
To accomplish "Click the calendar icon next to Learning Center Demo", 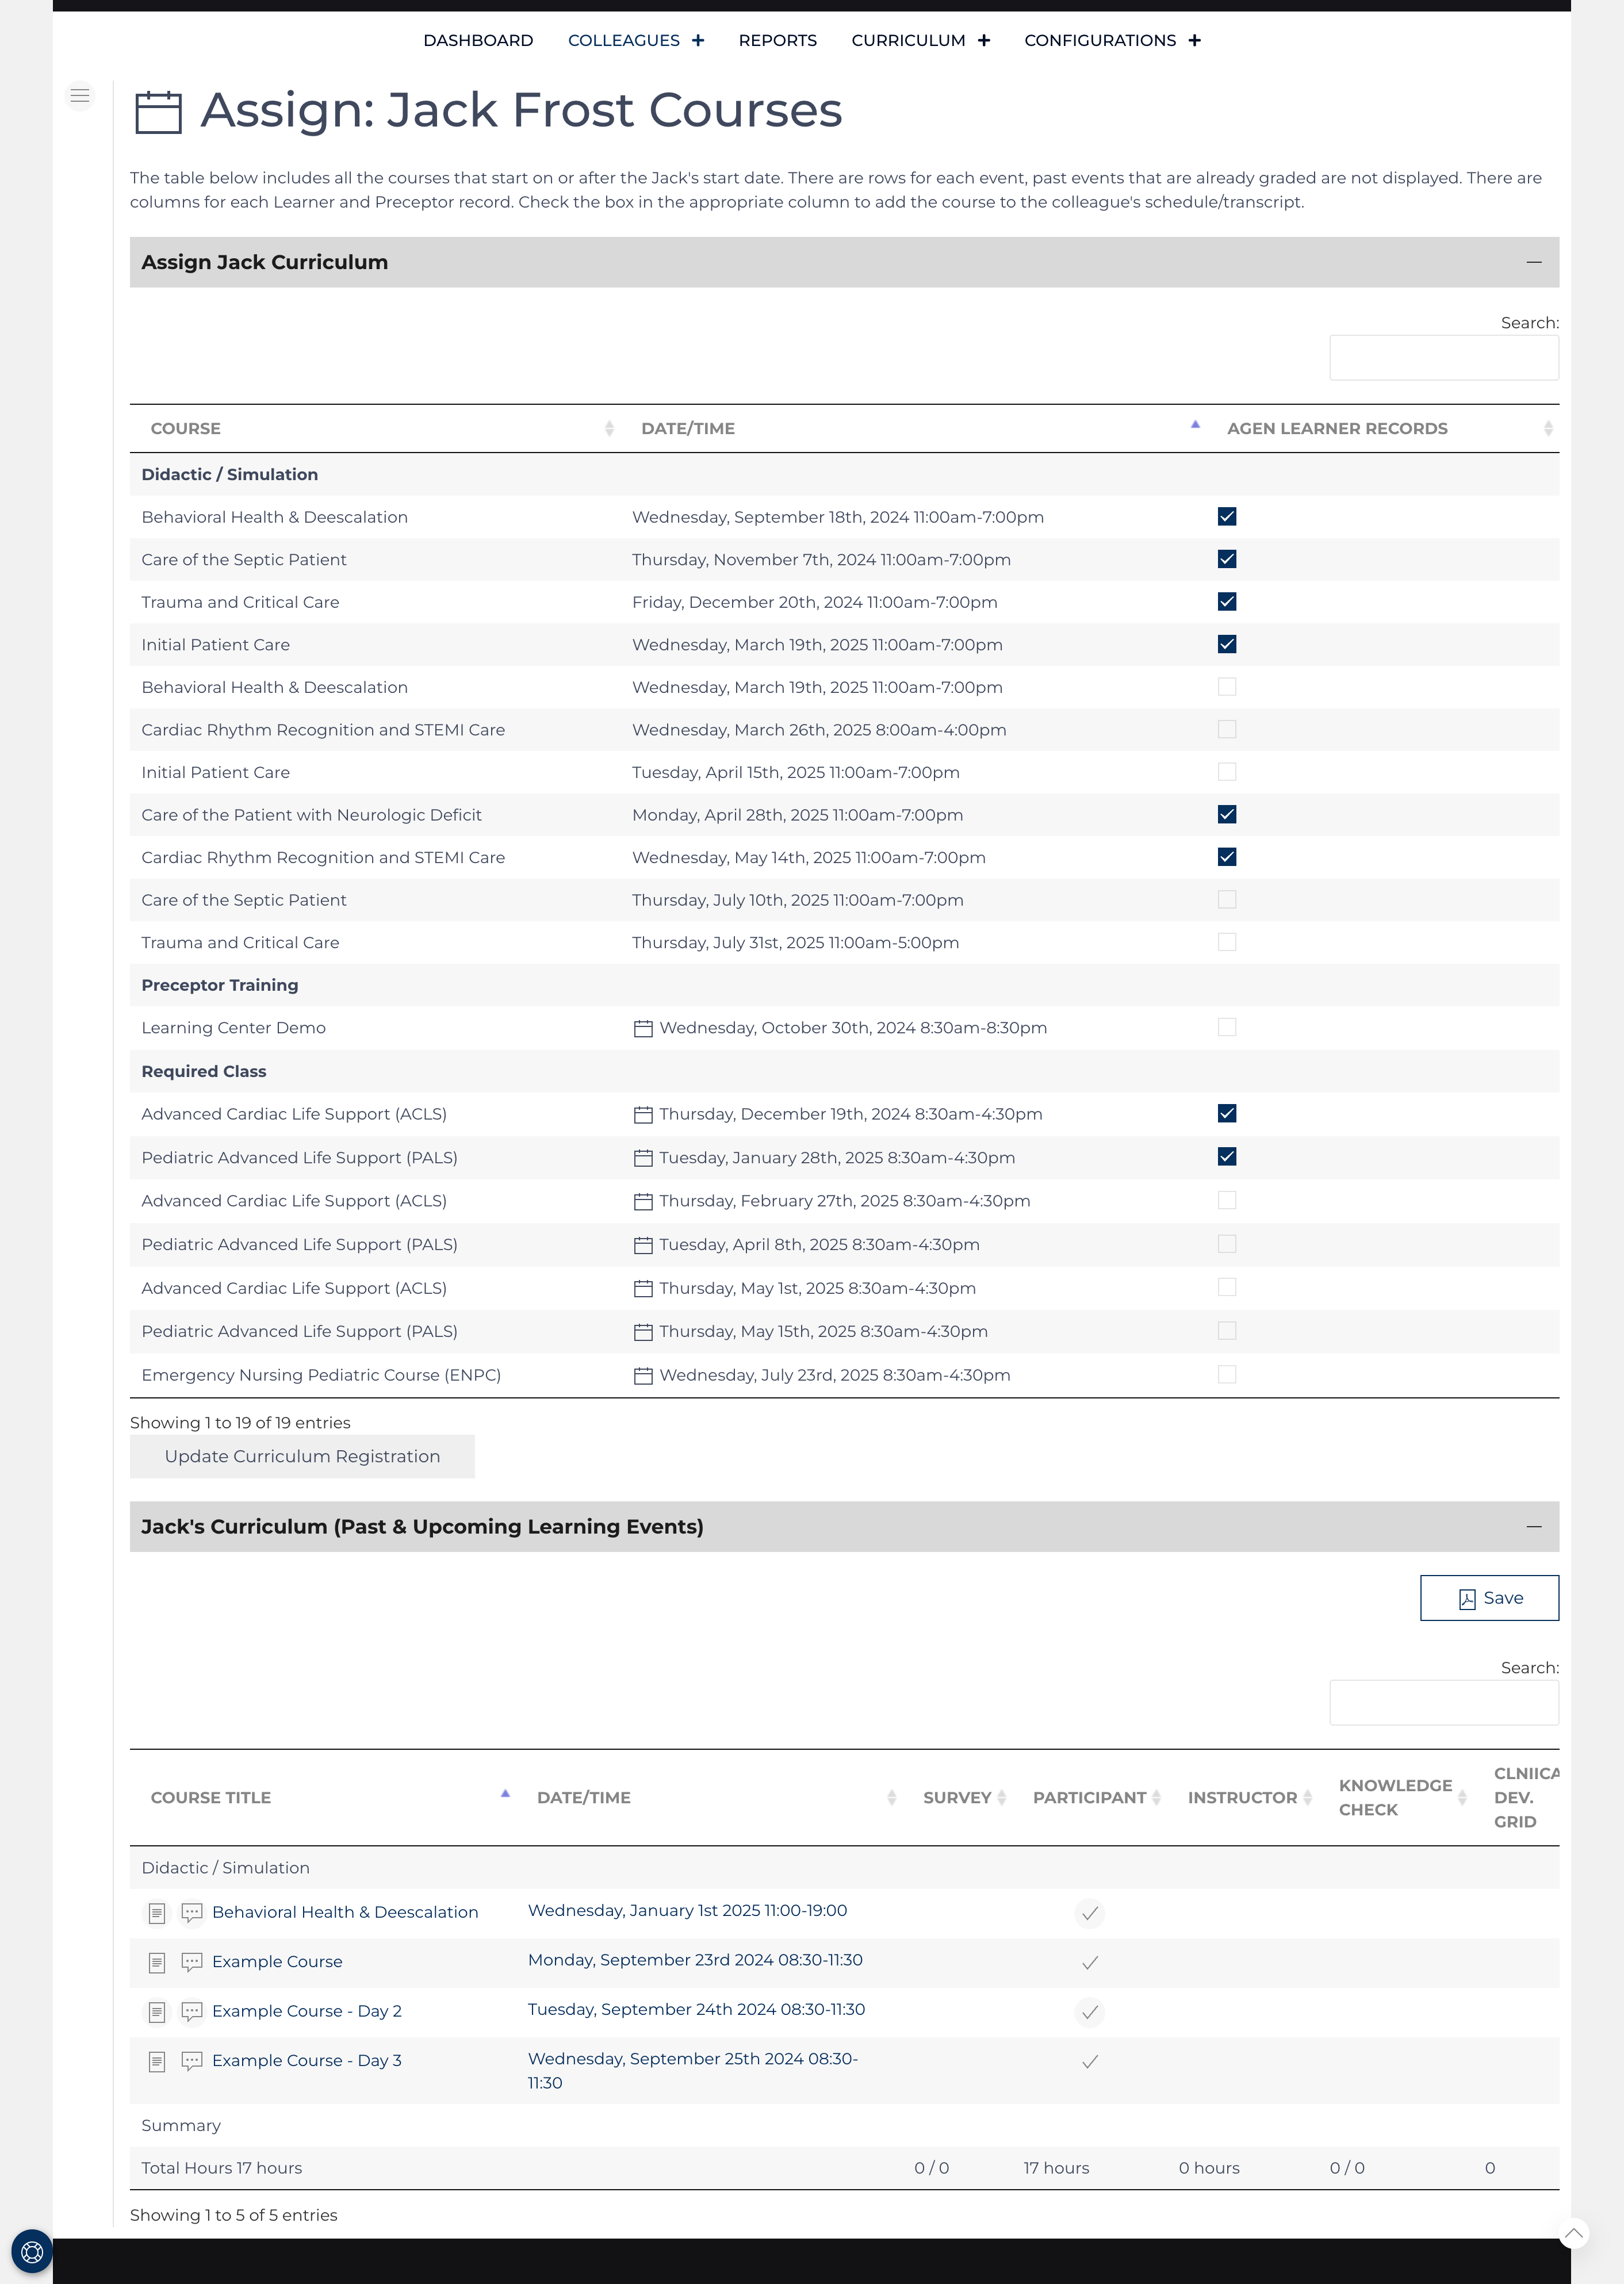I will 644,1027.
